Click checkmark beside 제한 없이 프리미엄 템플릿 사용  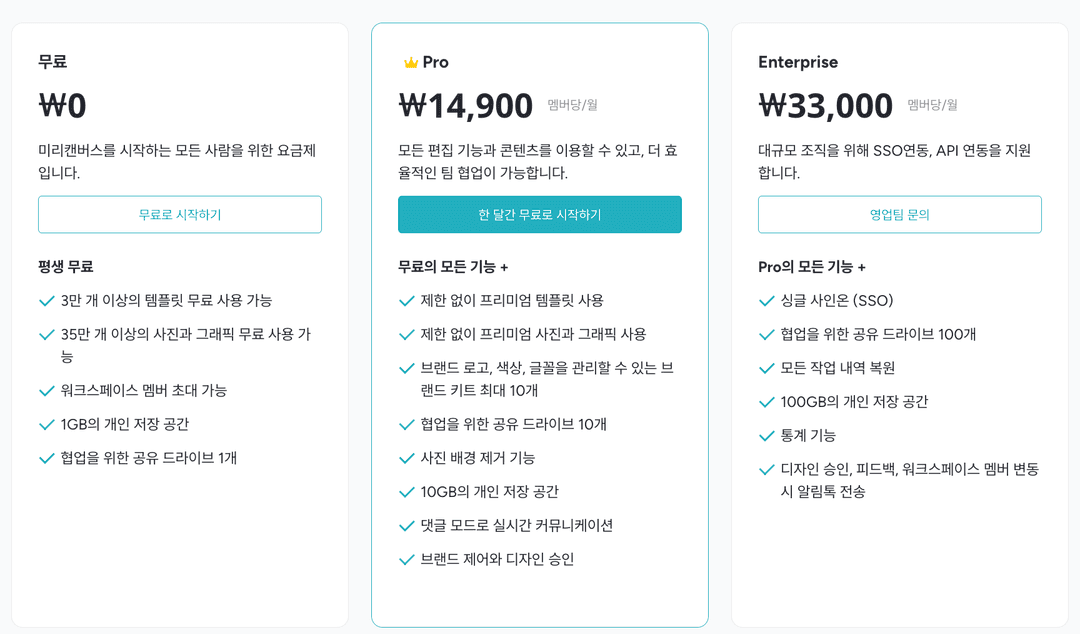click(406, 299)
